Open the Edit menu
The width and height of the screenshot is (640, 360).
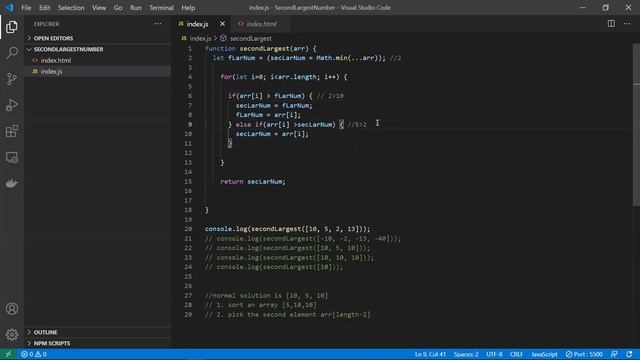tap(44, 7)
